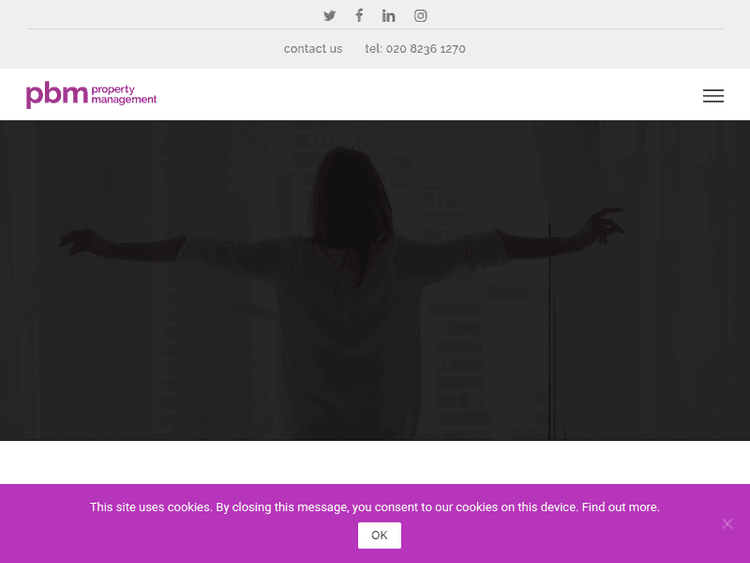Image resolution: width=750 pixels, height=563 pixels.
Task: Click the 'This site uses cookies' message text
Action: tap(330, 507)
